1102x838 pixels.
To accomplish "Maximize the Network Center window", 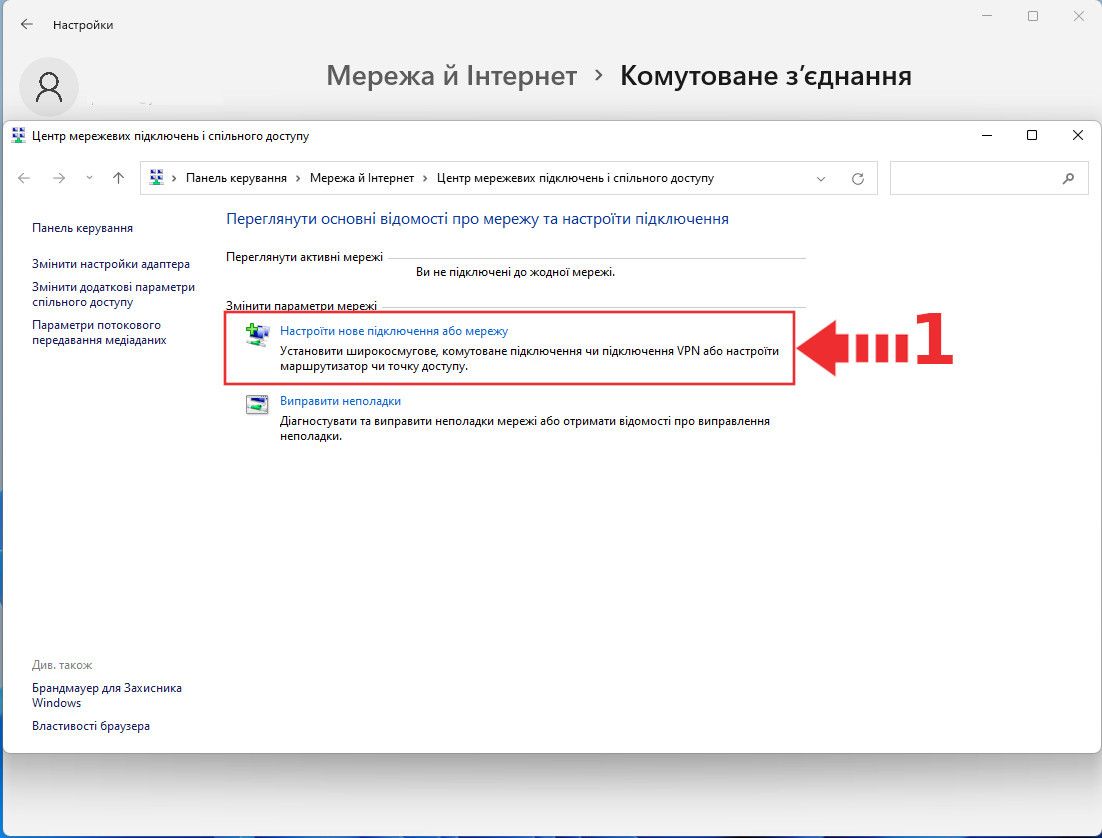I will [x=1032, y=135].
